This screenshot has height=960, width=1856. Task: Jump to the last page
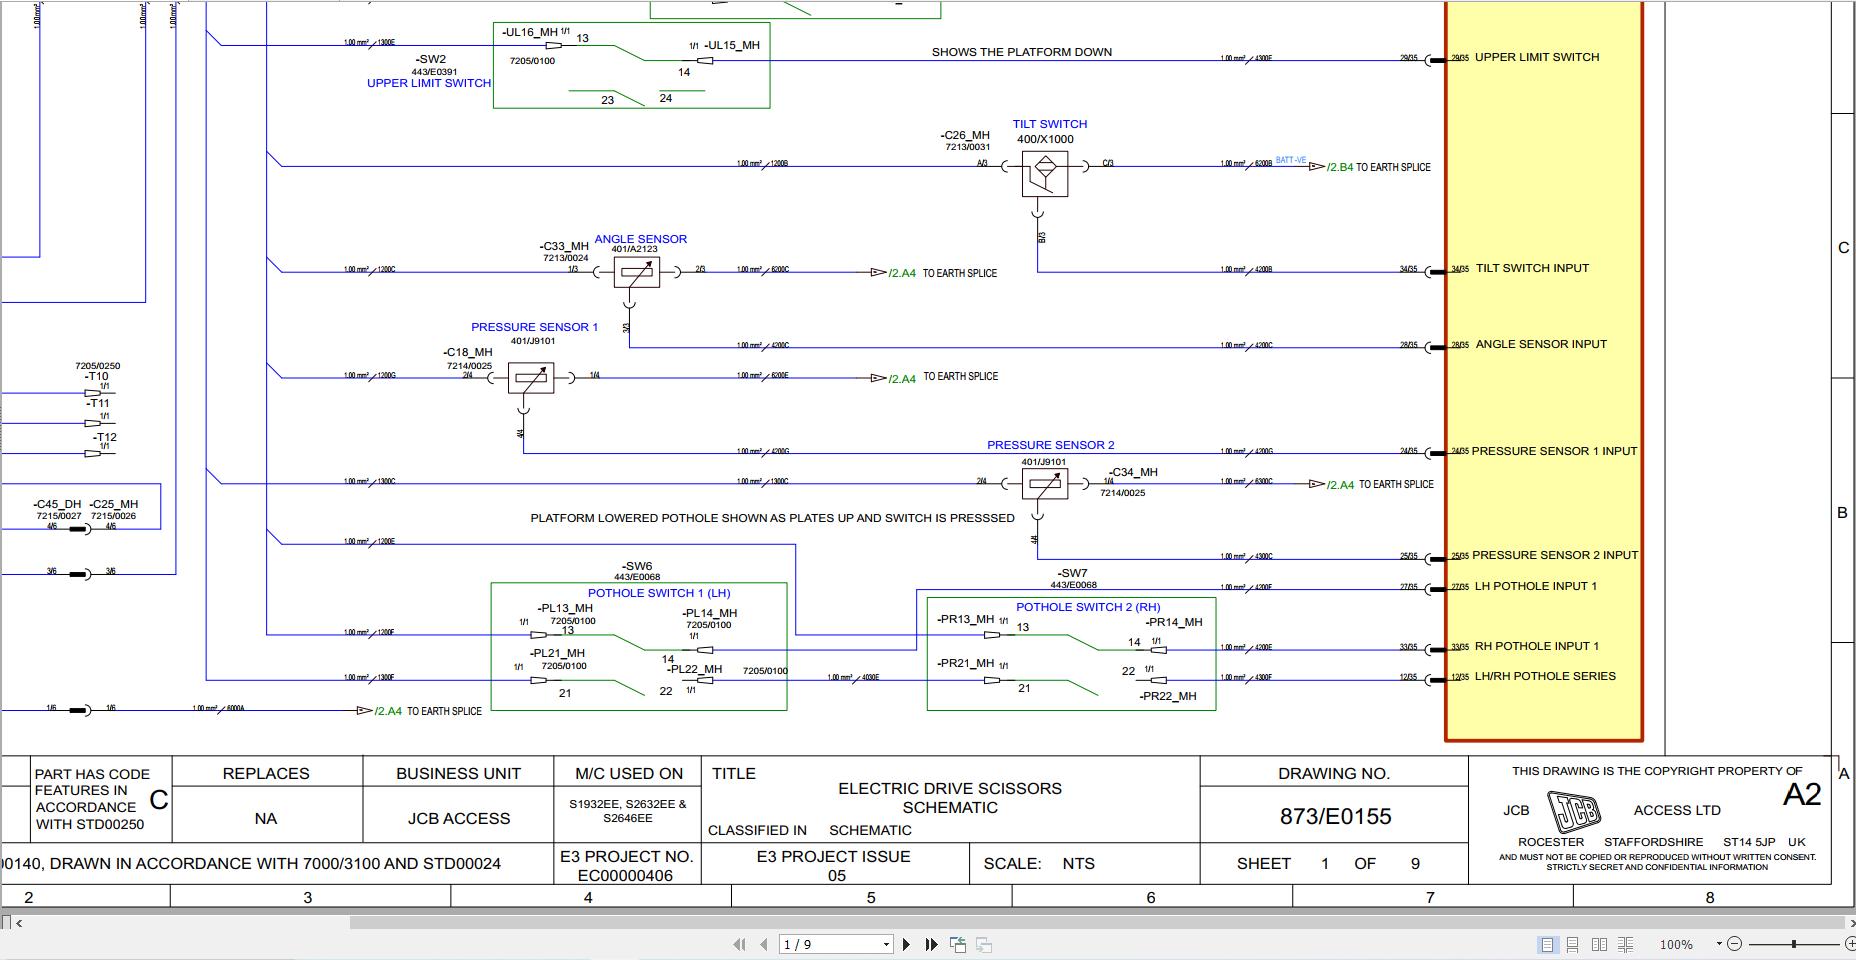[x=931, y=944]
